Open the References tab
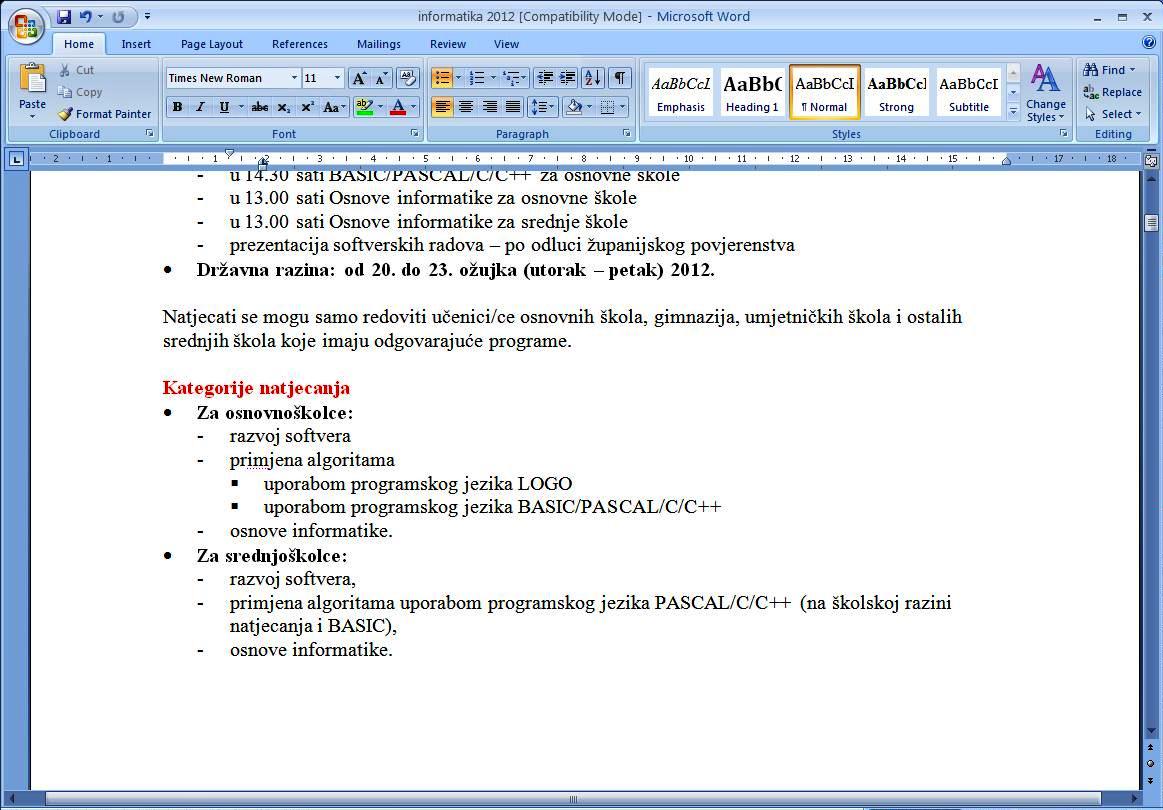The width and height of the screenshot is (1163, 810). (300, 44)
